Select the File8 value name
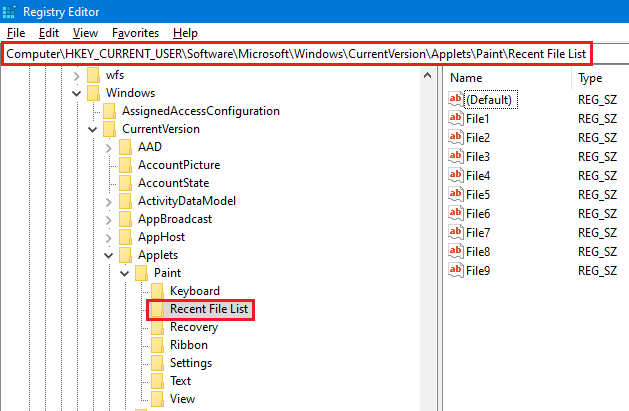 tap(478, 252)
